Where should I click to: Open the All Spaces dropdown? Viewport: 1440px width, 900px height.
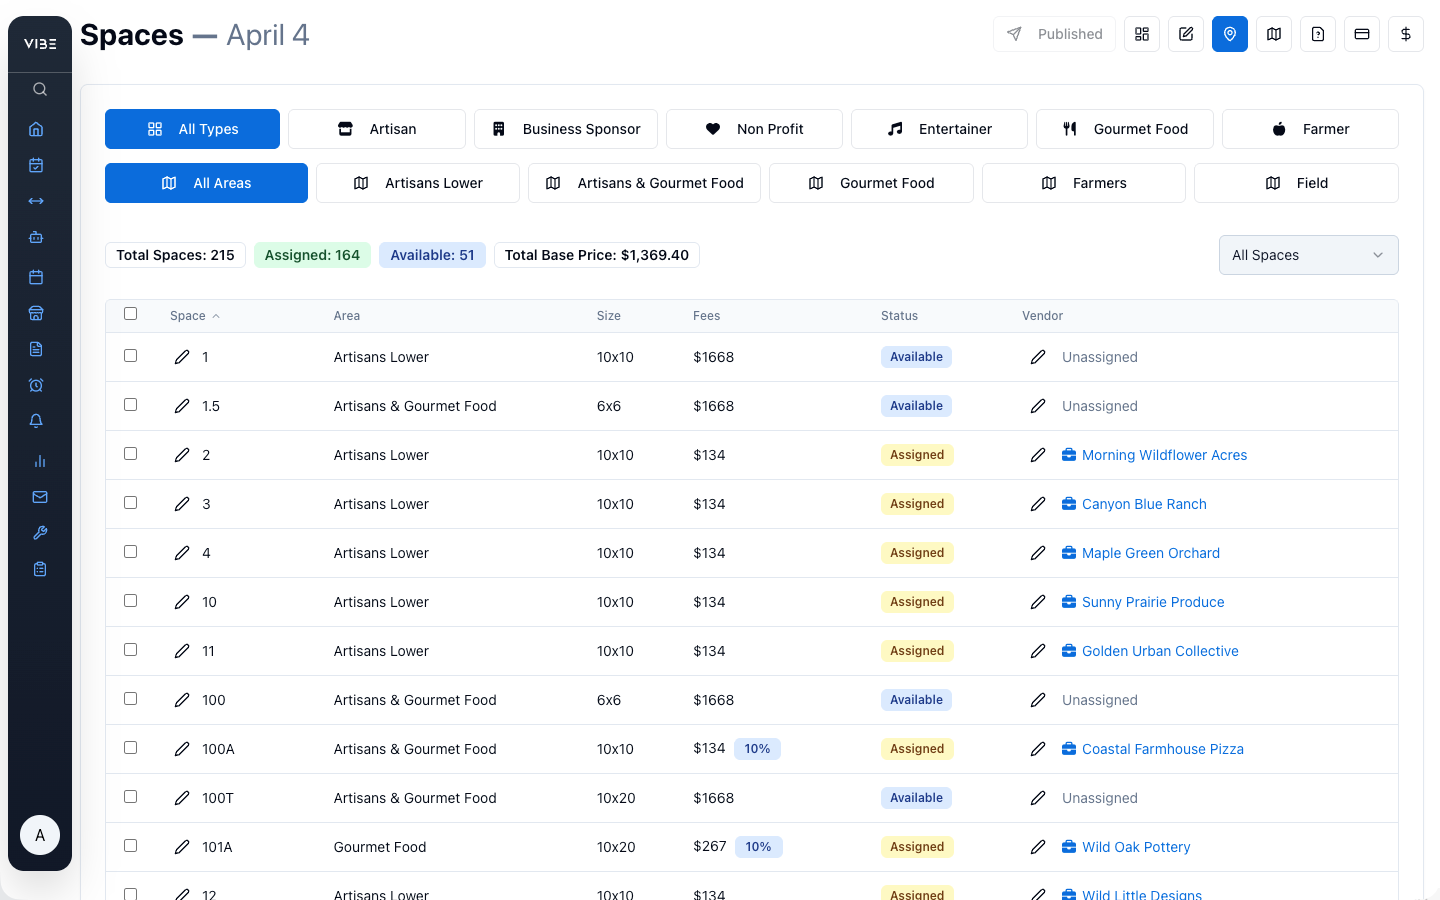pos(1308,255)
